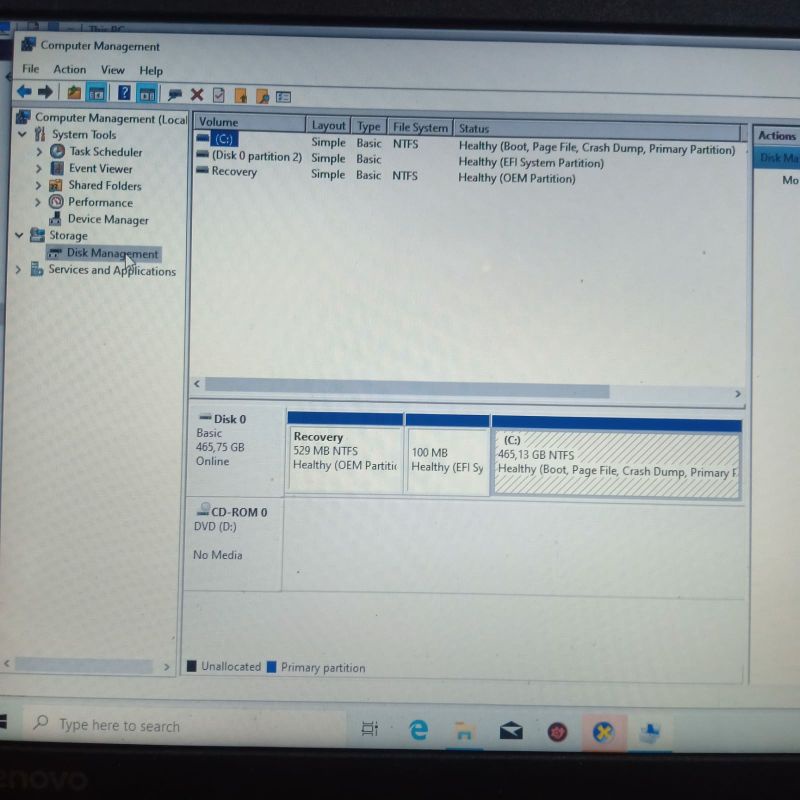This screenshot has height=800, width=800.
Task: Collapse the Storage tree node
Action: click(x=20, y=236)
